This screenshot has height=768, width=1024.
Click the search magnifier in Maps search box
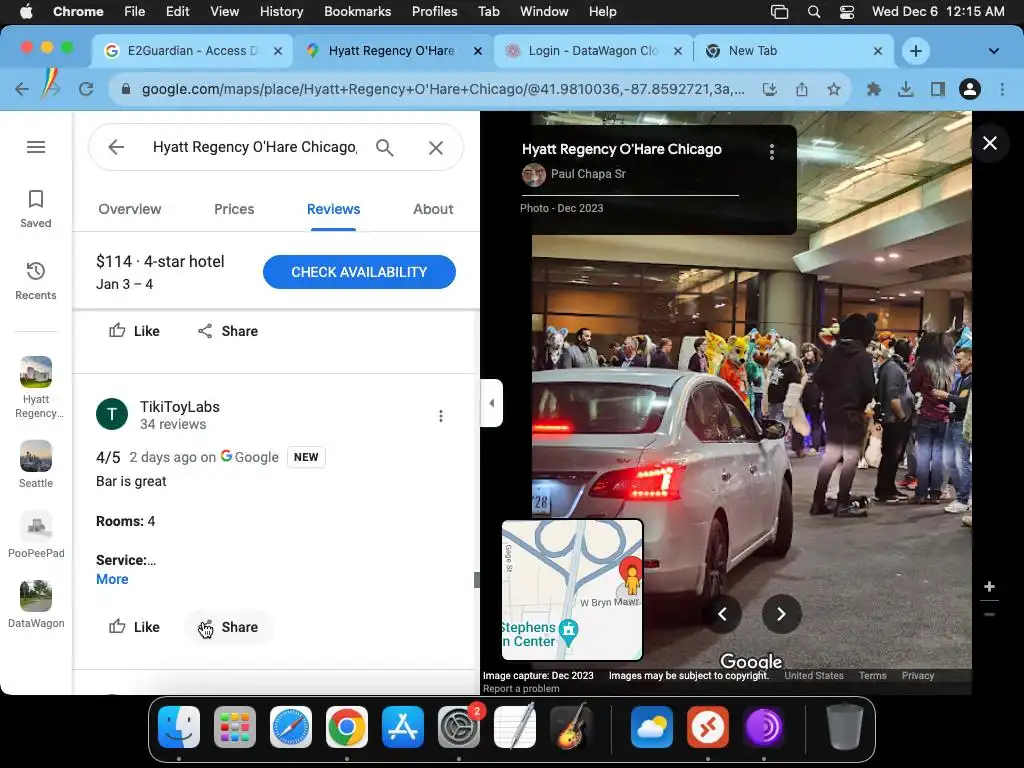[385, 148]
